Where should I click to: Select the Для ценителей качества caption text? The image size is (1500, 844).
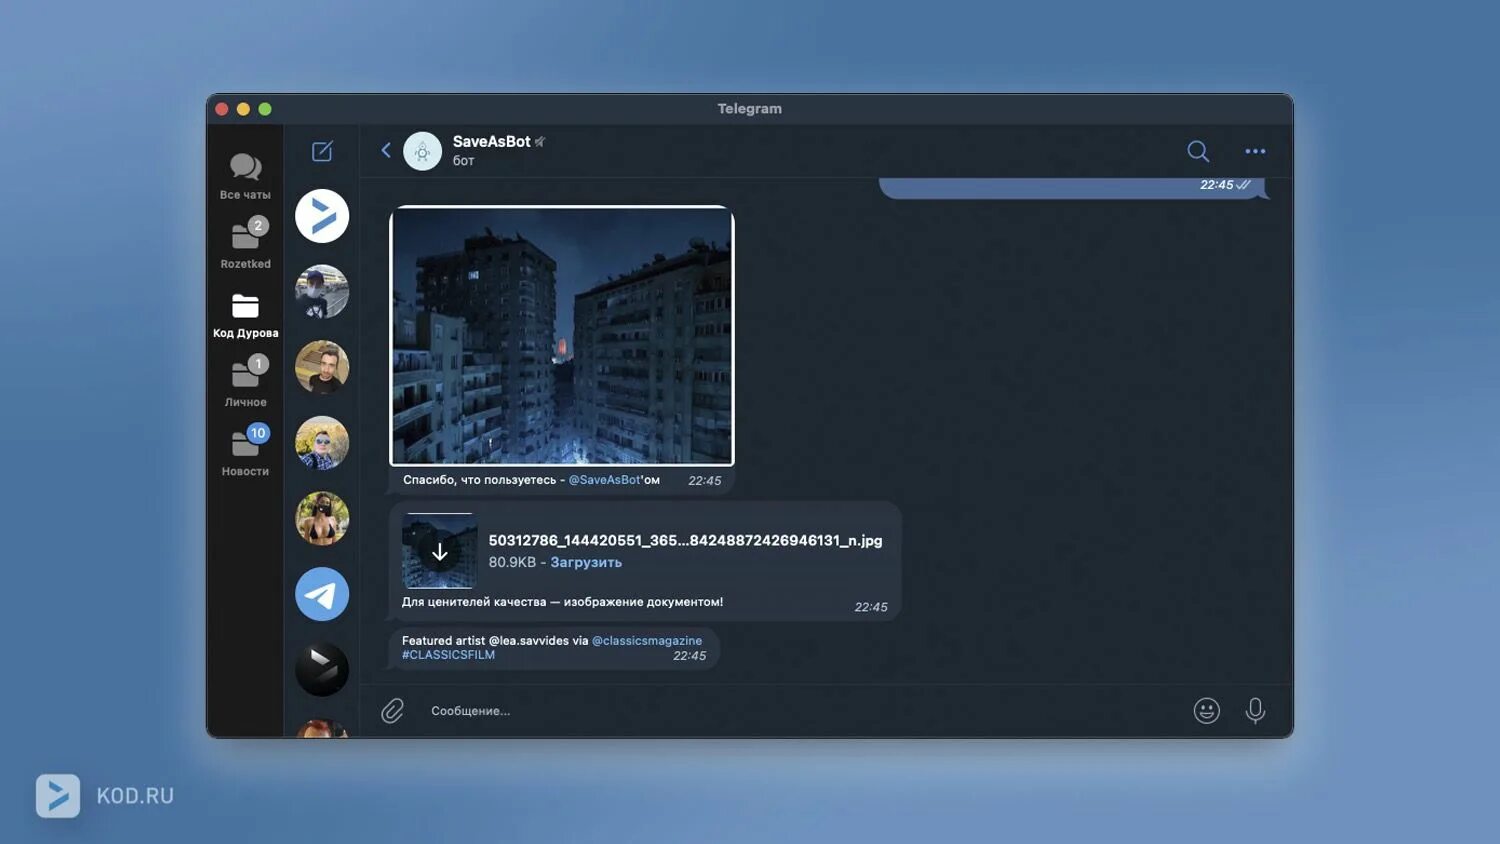click(562, 602)
